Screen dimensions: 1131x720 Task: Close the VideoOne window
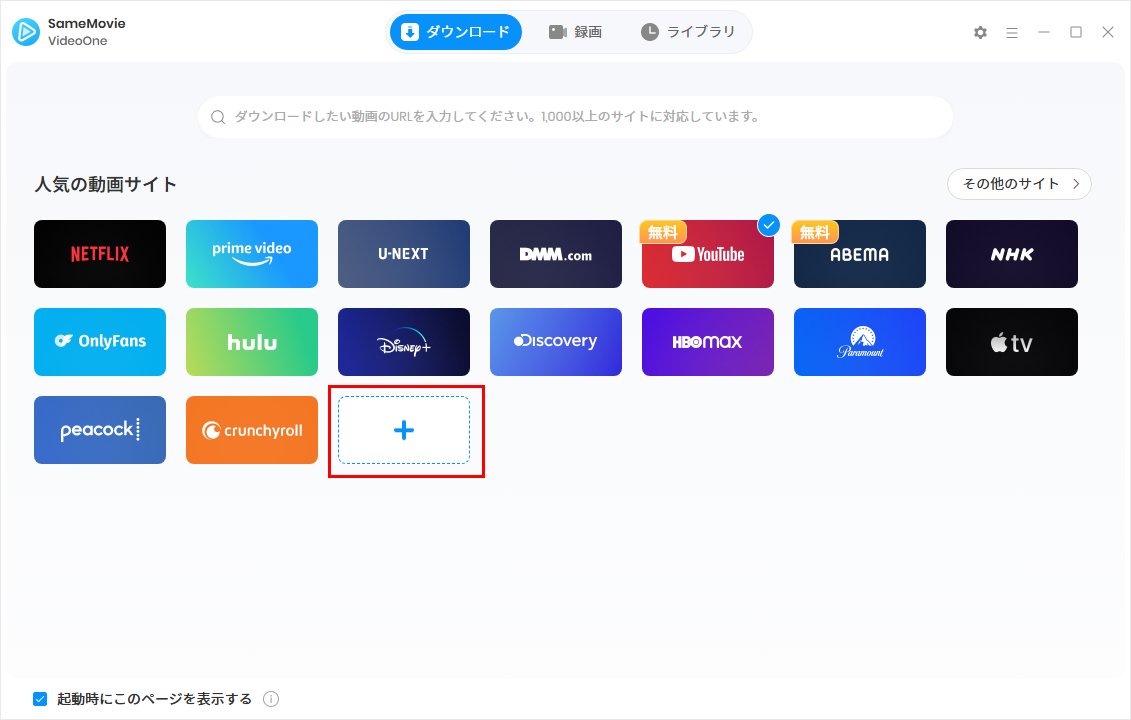(x=1108, y=32)
